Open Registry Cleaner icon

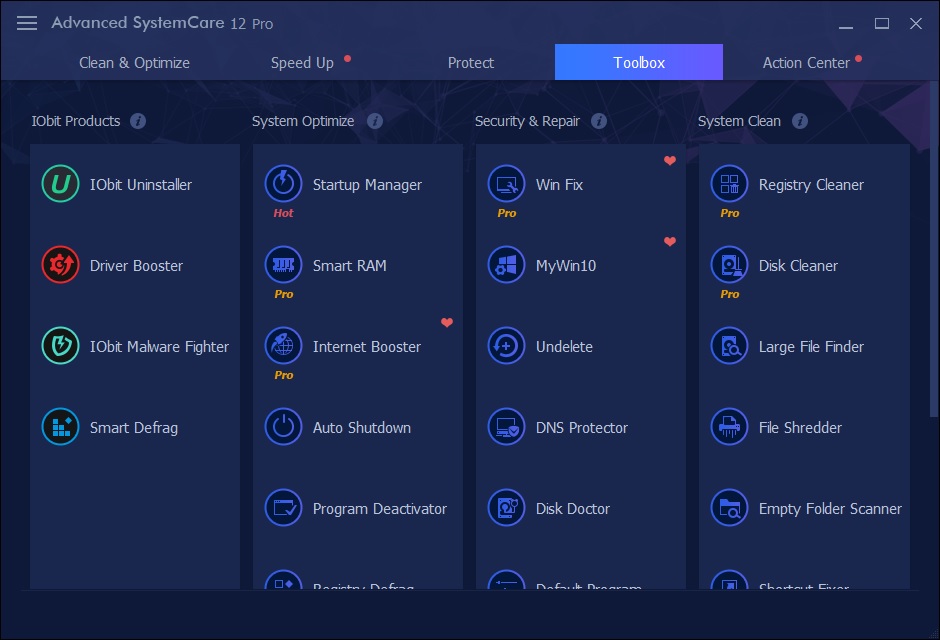point(730,184)
